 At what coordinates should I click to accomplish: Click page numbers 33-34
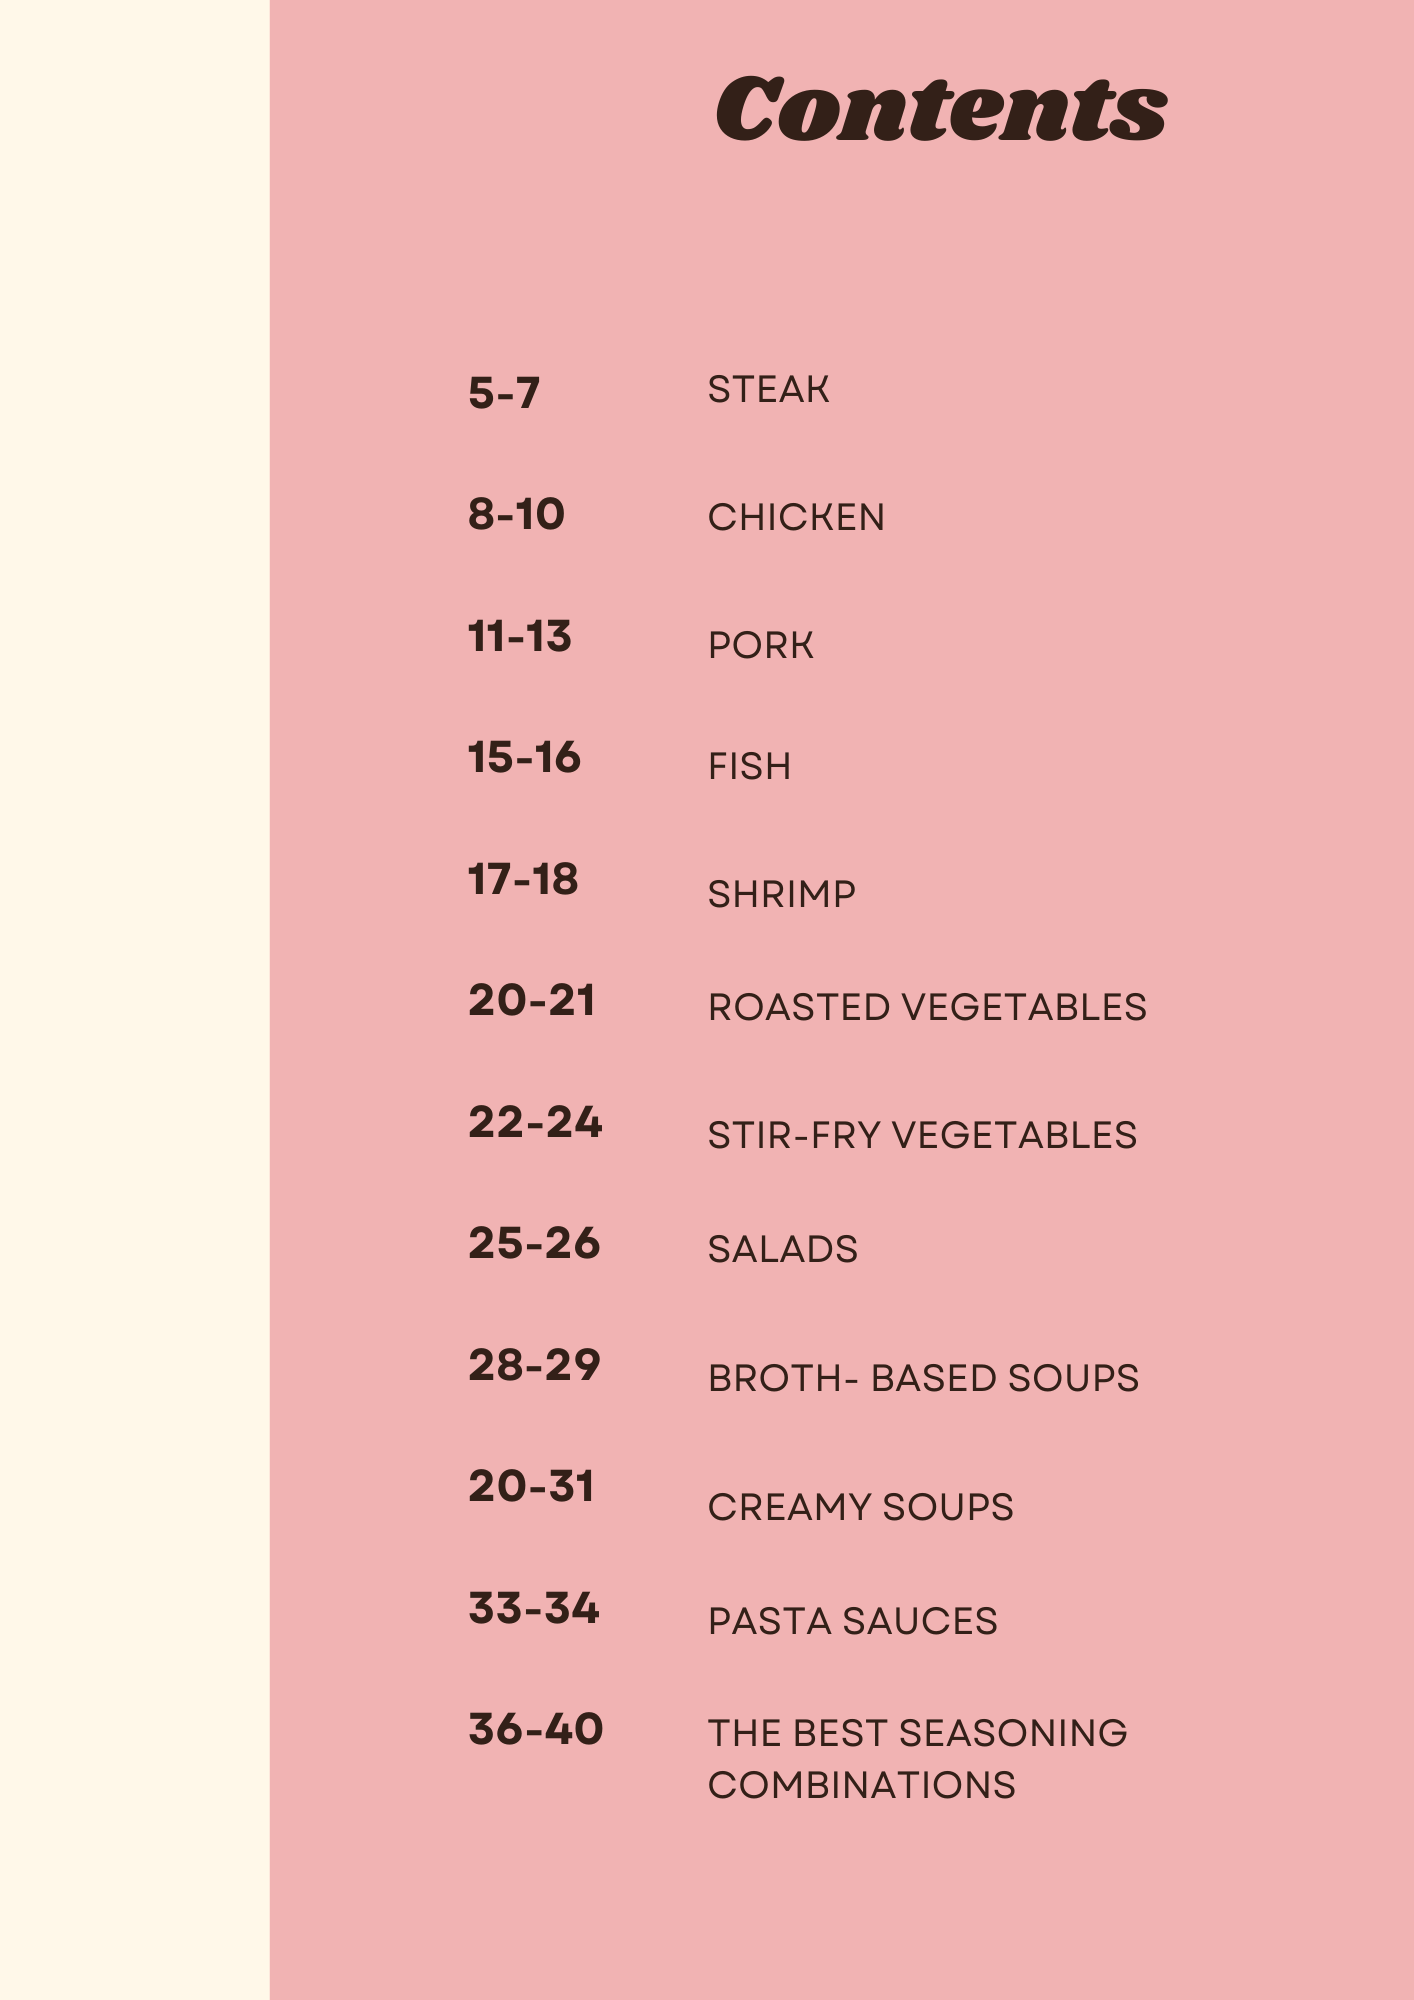(533, 1608)
